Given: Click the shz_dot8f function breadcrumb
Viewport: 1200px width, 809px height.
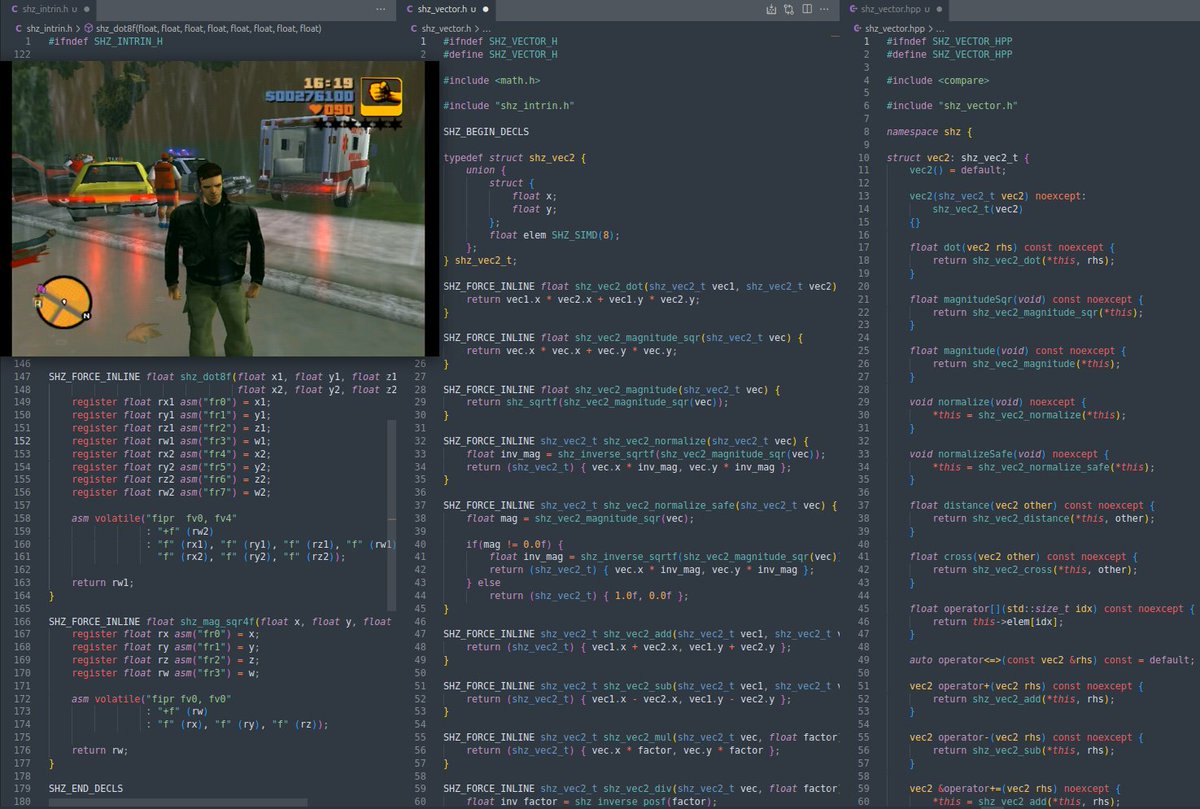Looking at the screenshot, I should 209,28.
